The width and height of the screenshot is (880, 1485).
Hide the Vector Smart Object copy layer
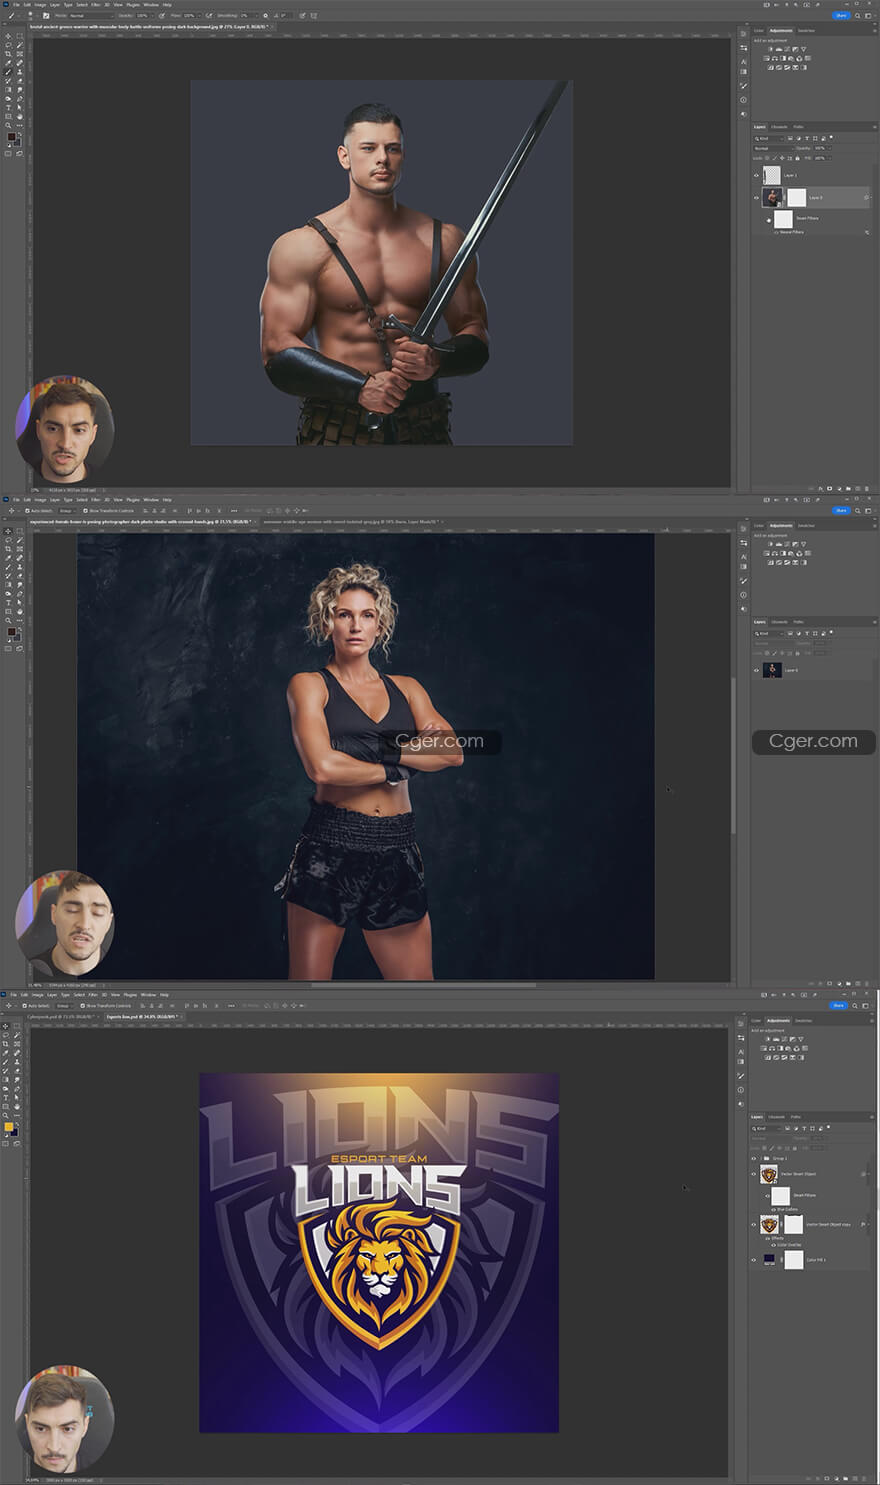(x=754, y=1224)
